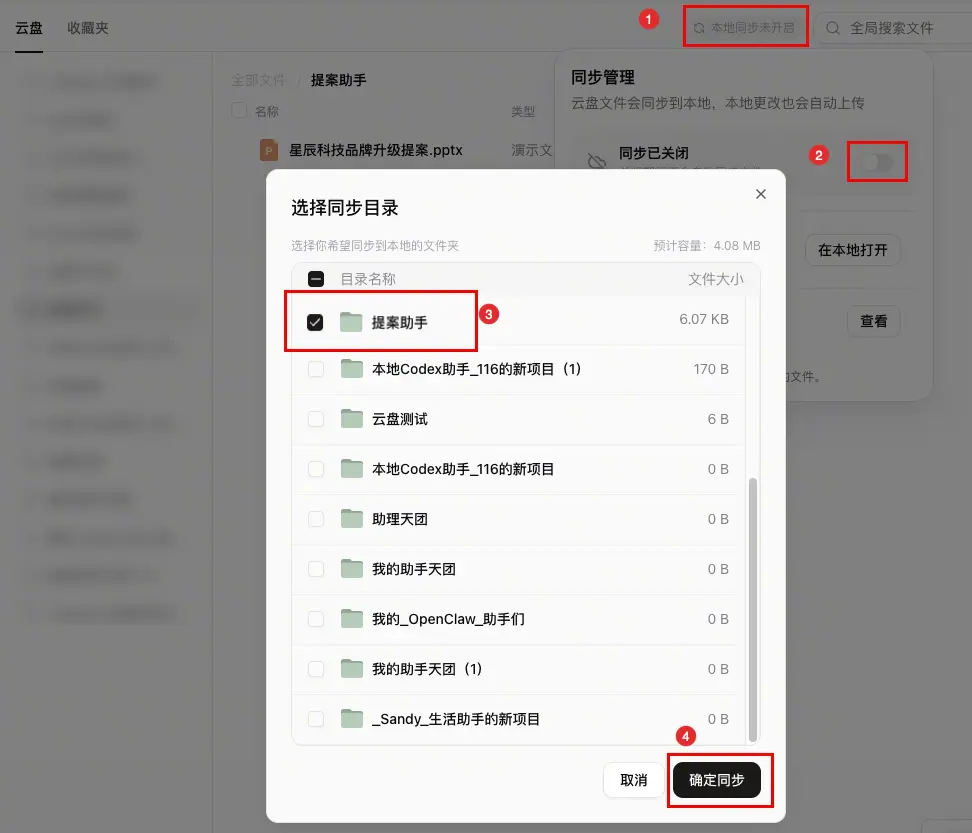Click the 云盘测试 folder icon
The height and width of the screenshot is (833, 972).
pos(351,418)
